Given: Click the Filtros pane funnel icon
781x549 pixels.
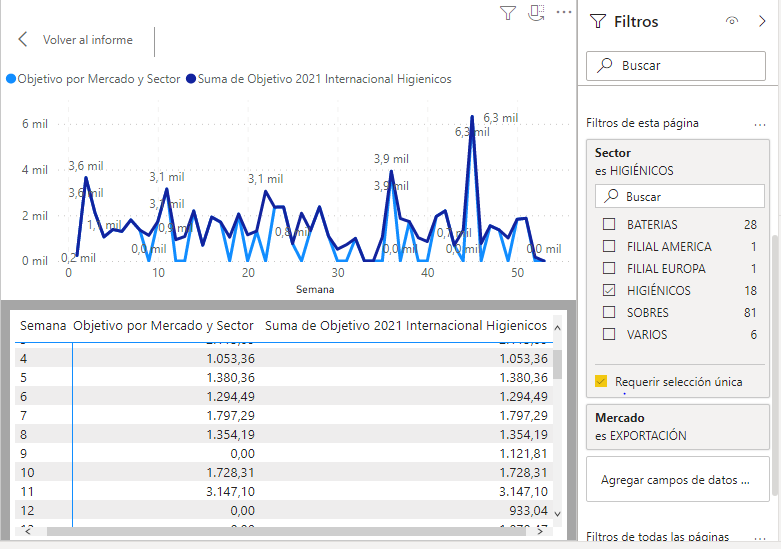Looking at the screenshot, I should [x=597, y=21].
